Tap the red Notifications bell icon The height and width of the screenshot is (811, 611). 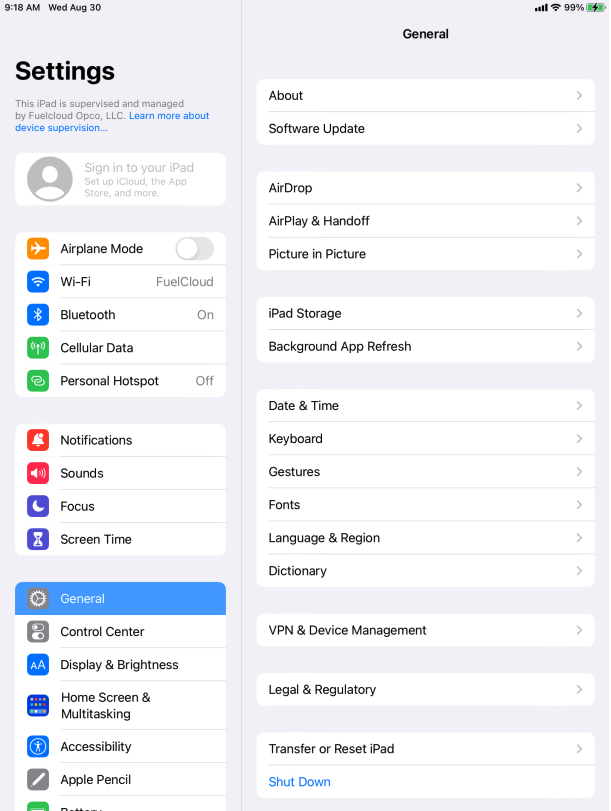coord(38,440)
